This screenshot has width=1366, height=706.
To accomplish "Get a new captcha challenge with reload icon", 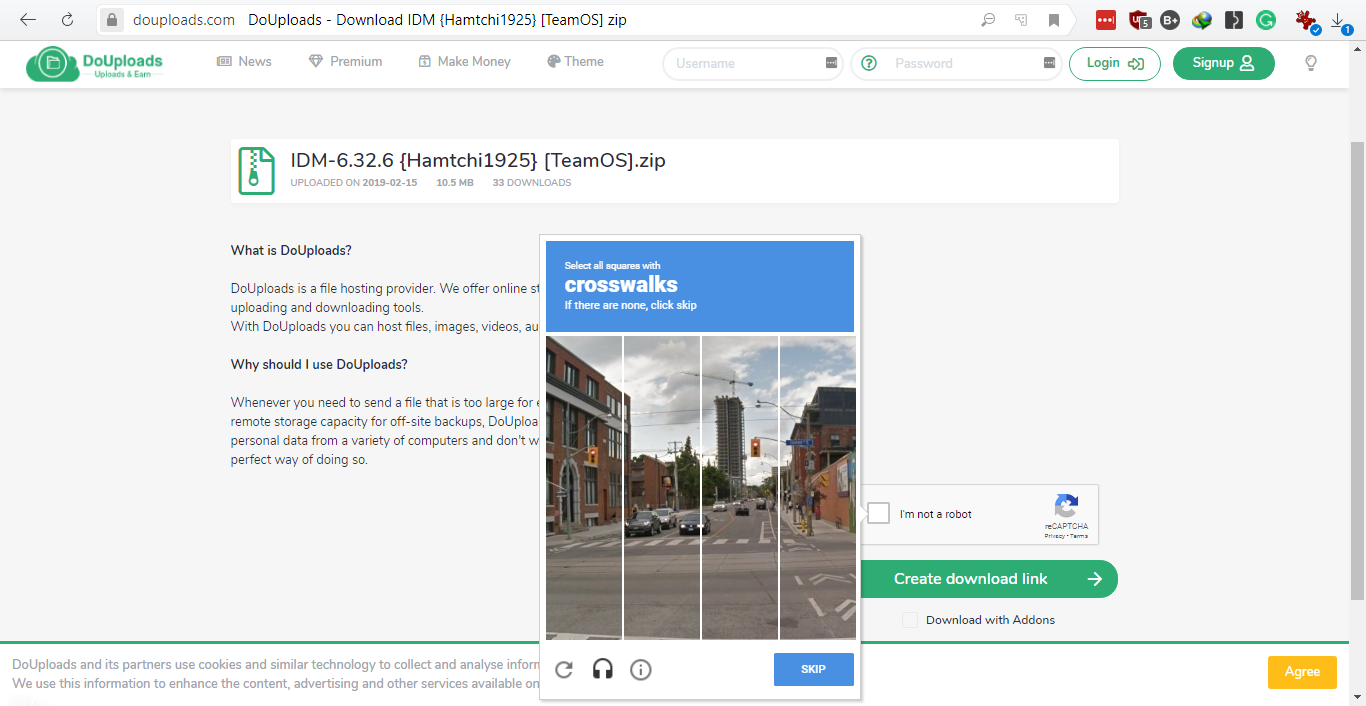I will (x=564, y=670).
